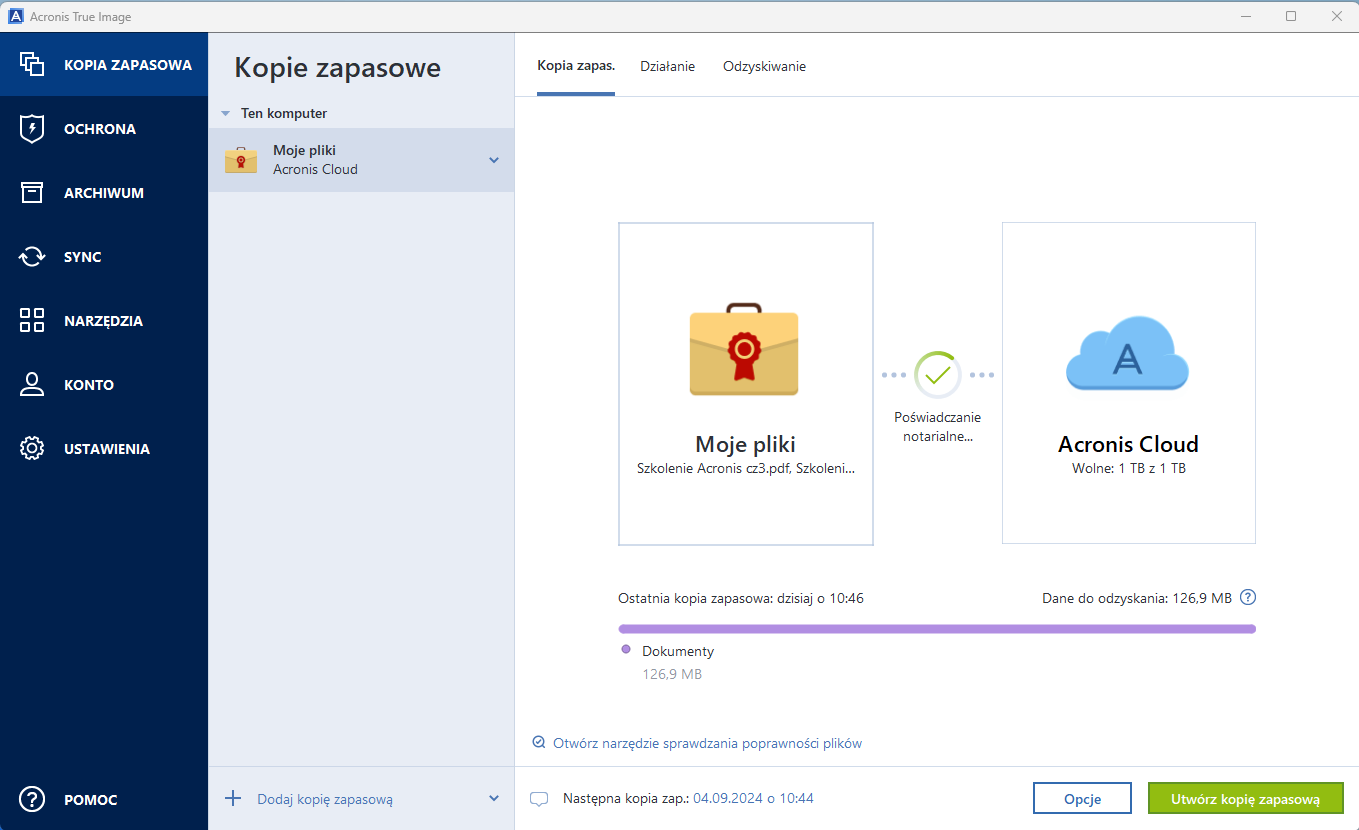Click the briefcase icon beside Moje pliki list entry
The height and width of the screenshot is (830, 1359).
(241, 160)
